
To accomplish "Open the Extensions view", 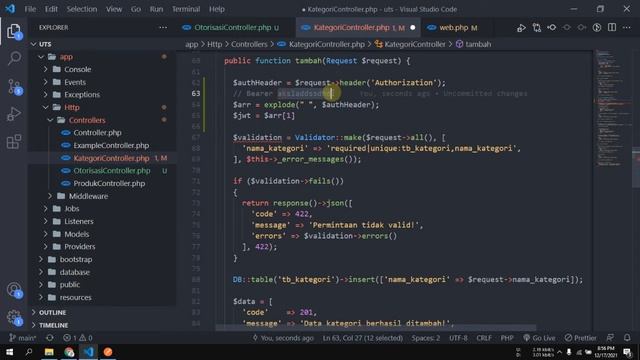I will coord(14,142).
